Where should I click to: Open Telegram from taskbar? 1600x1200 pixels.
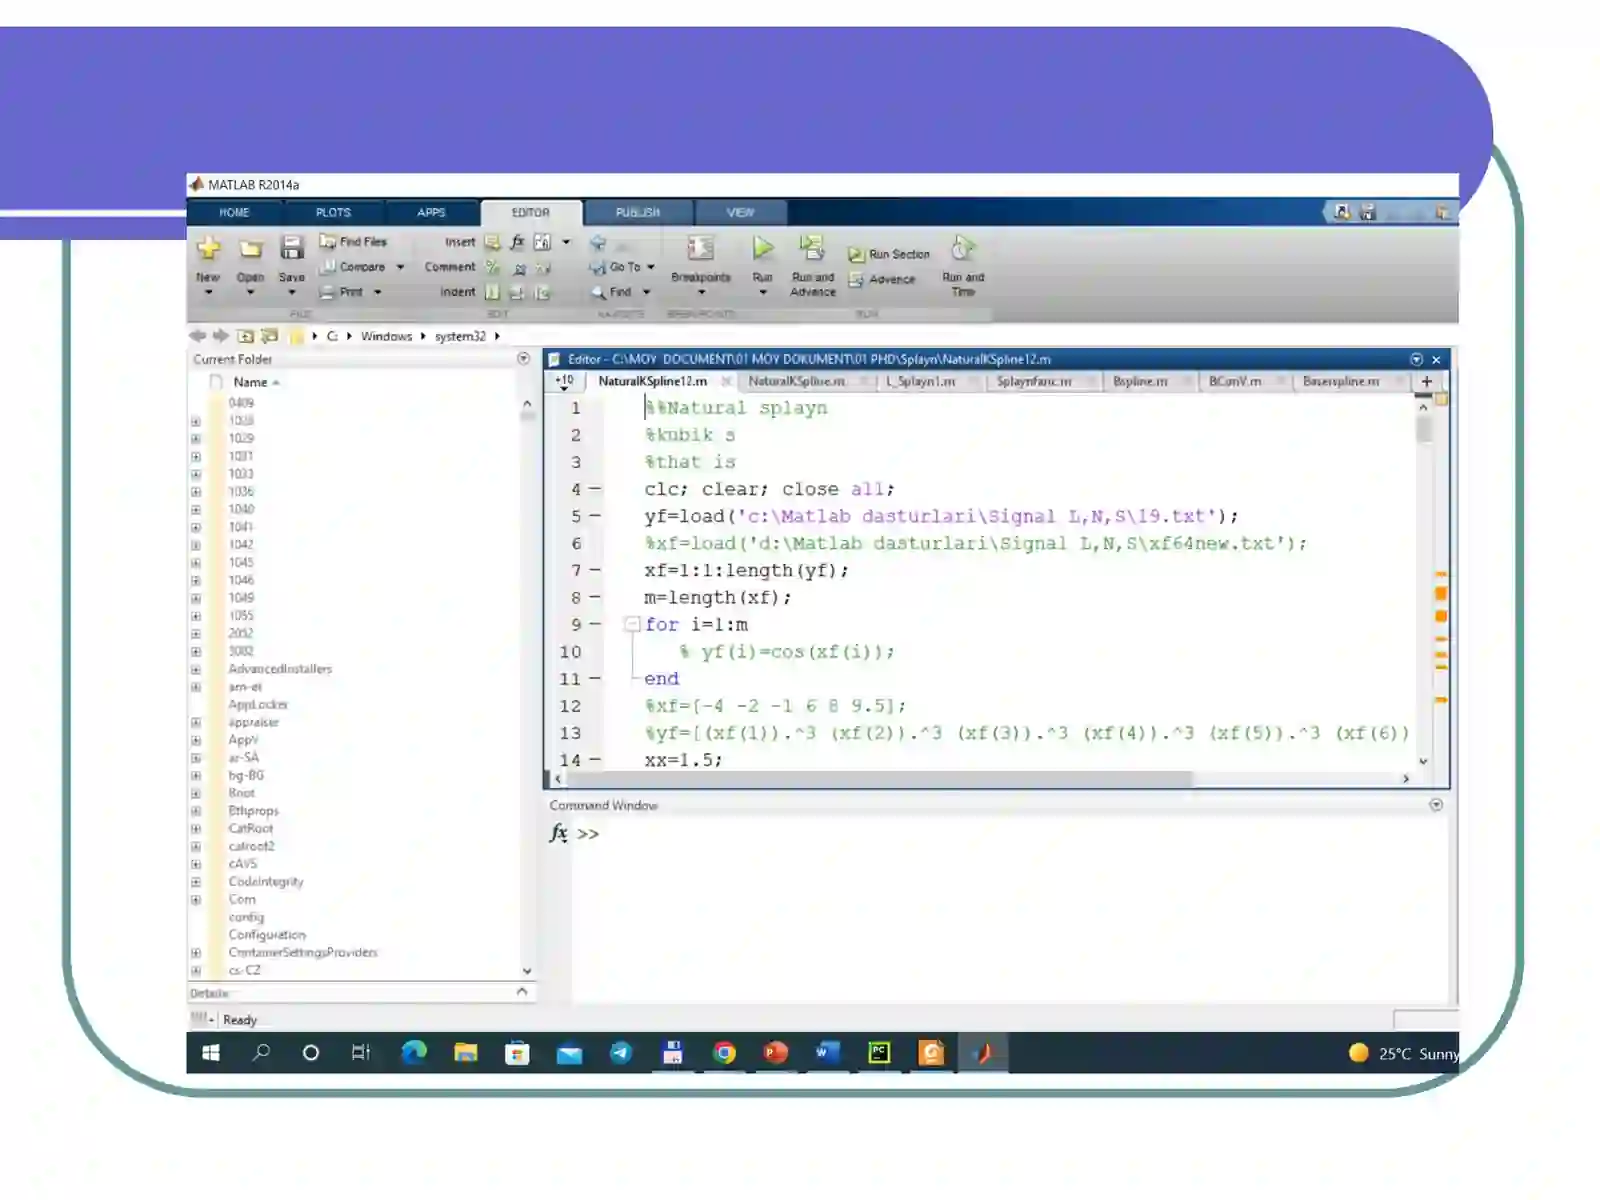tap(621, 1052)
